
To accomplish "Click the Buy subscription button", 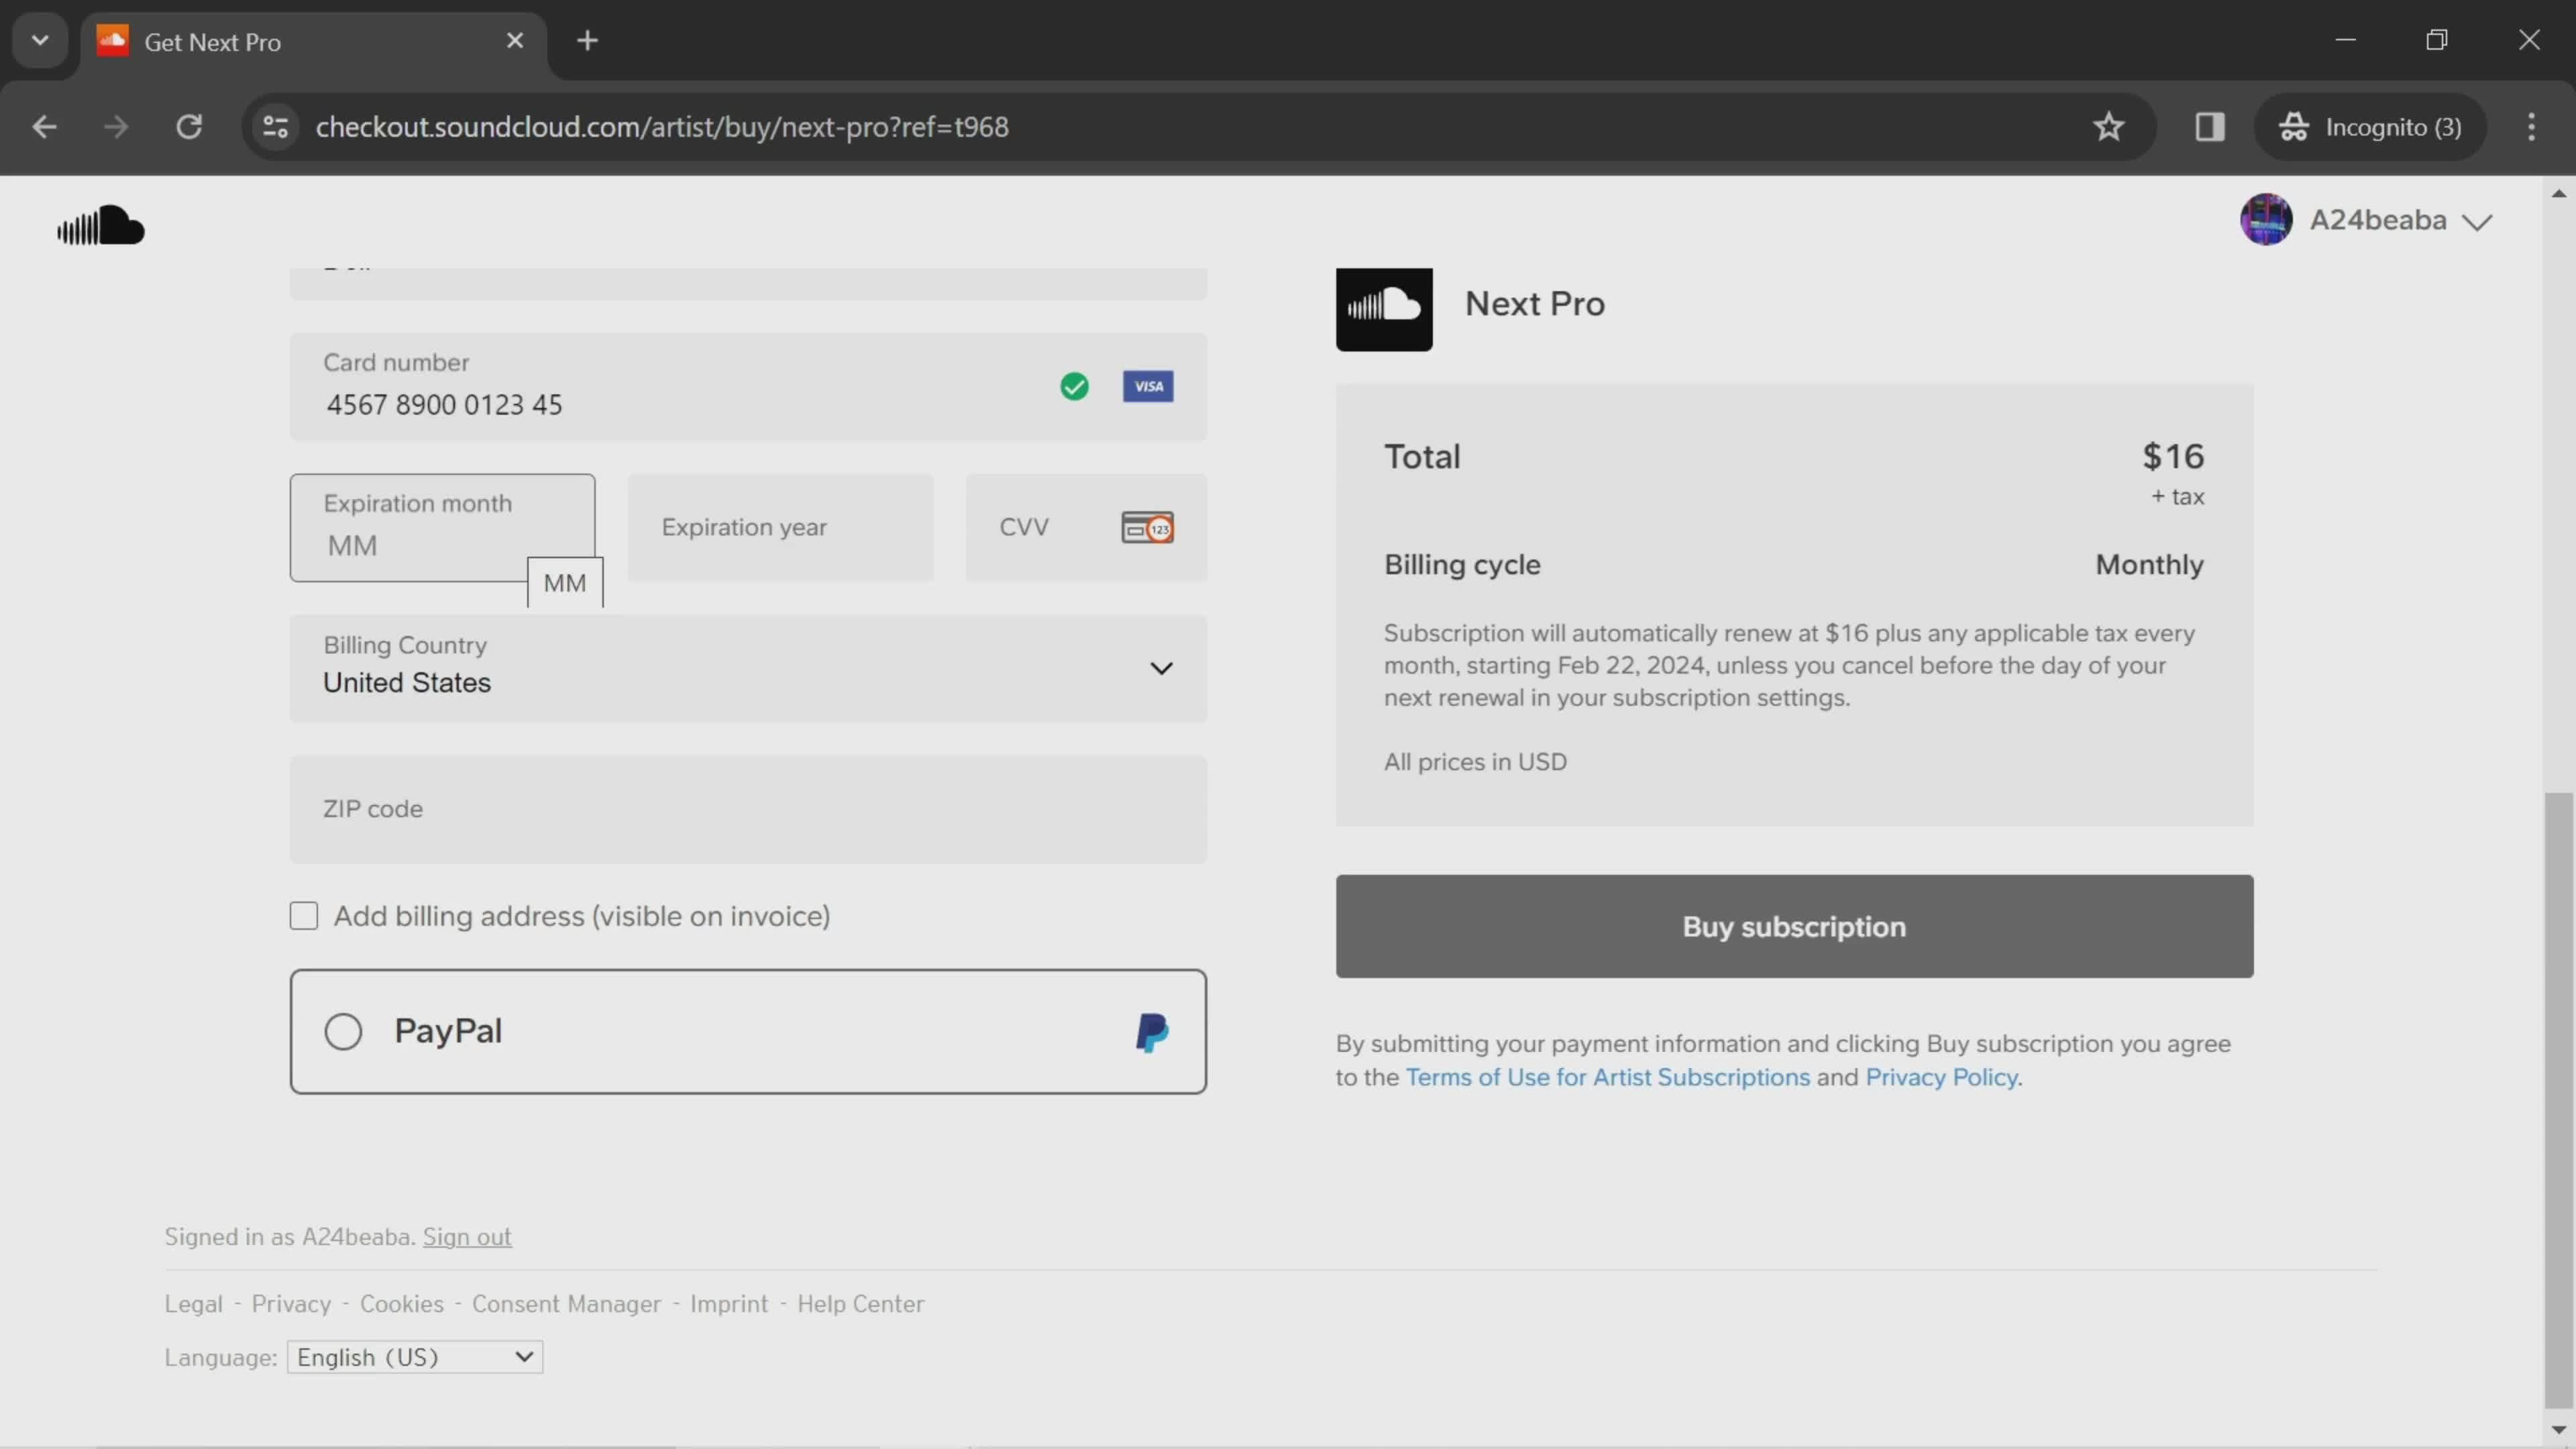I will pyautogui.click(x=1792, y=925).
